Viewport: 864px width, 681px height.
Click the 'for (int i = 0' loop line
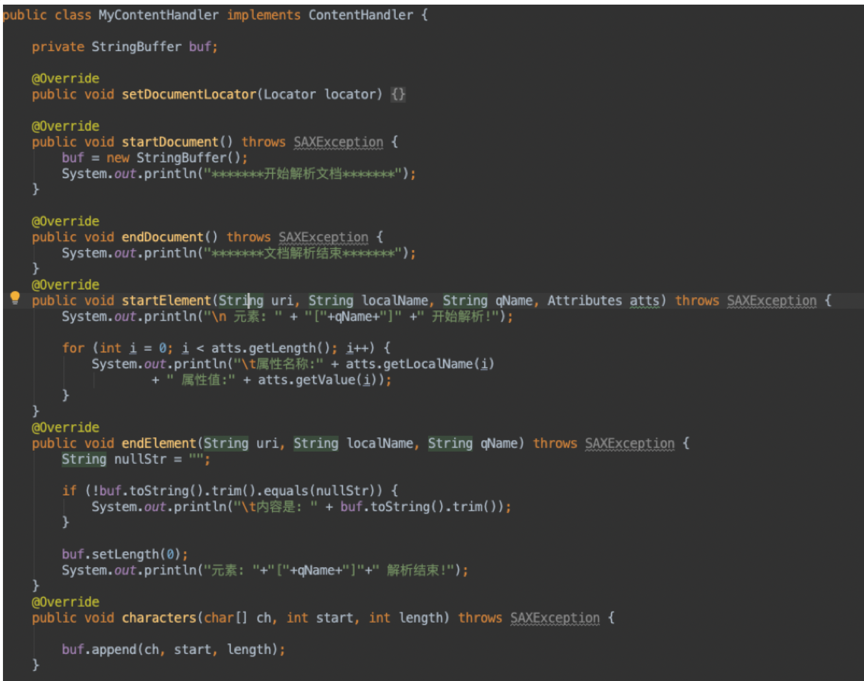(226, 348)
